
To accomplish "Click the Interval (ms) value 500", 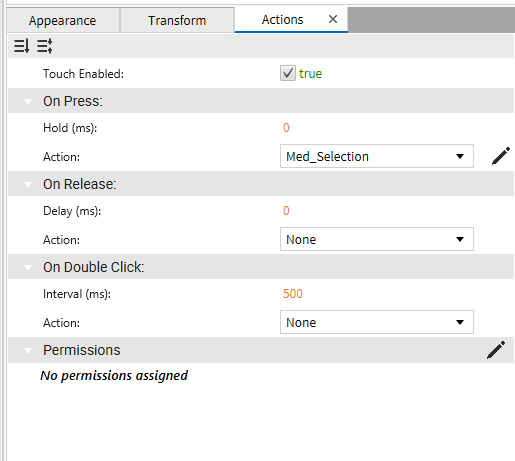I will point(293,294).
